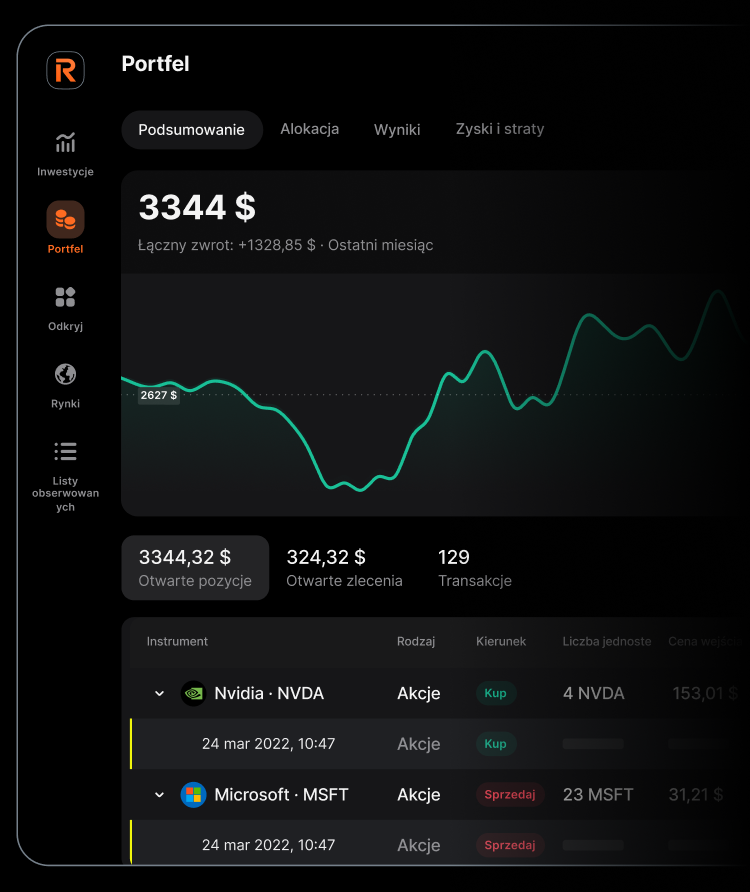Open Inwestycje chart icon in sidebar
This screenshot has width=750, height=892.
click(x=65, y=142)
